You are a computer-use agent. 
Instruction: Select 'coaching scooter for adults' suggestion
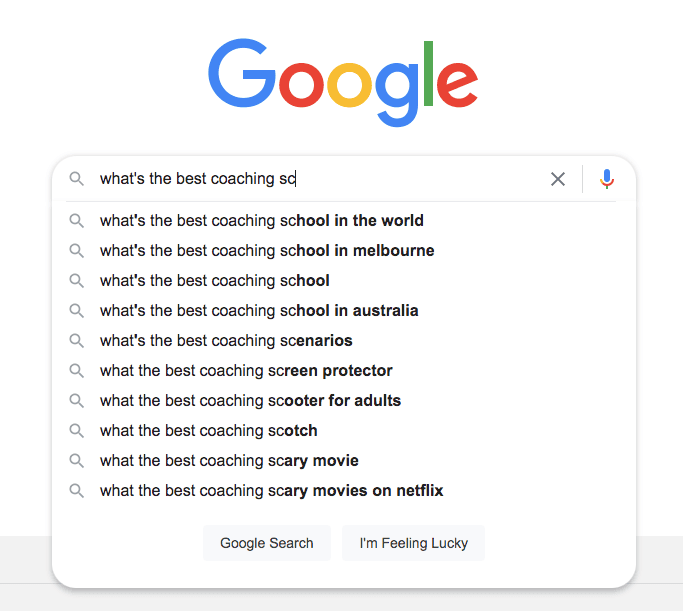coord(250,401)
